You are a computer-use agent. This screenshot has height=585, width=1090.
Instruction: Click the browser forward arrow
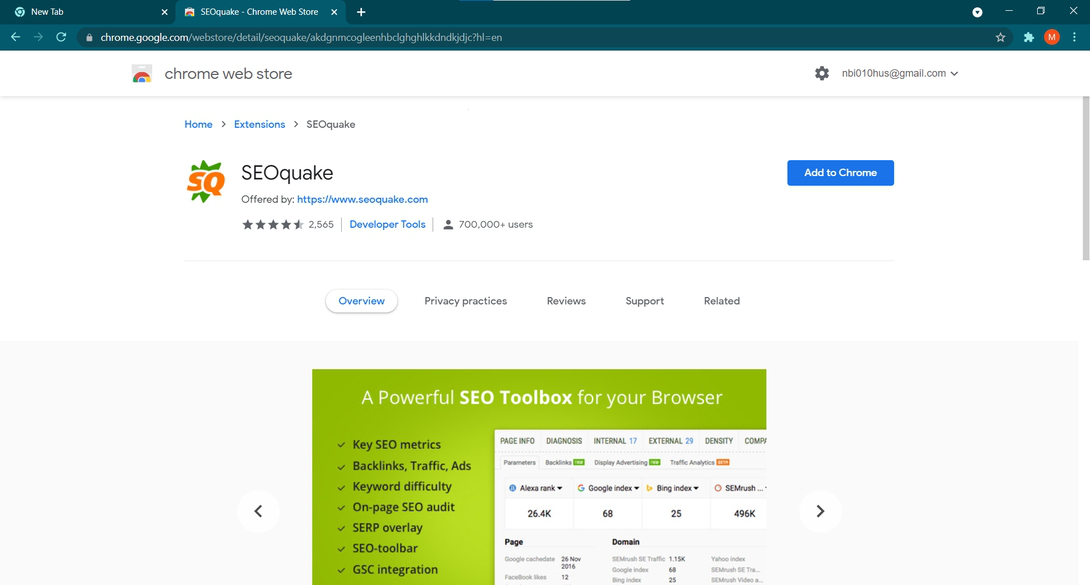point(38,38)
